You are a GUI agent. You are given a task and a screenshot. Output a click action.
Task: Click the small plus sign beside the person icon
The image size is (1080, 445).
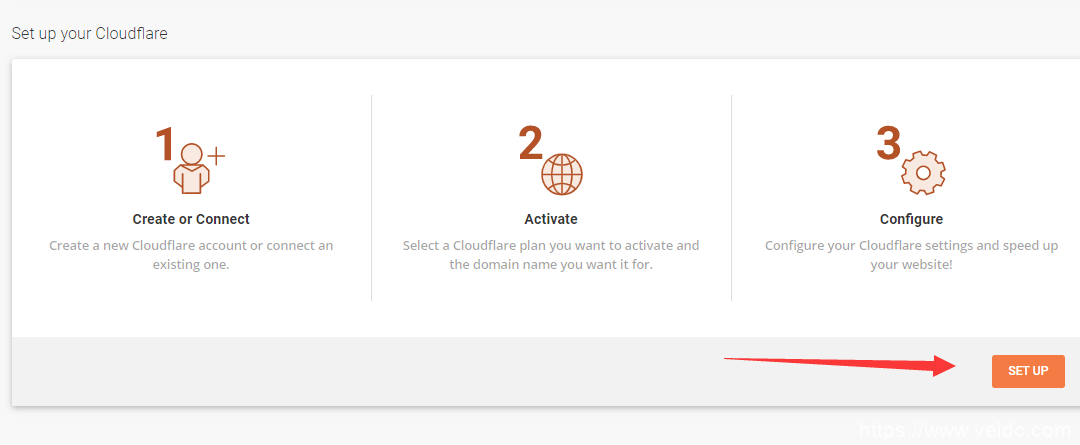(x=216, y=156)
